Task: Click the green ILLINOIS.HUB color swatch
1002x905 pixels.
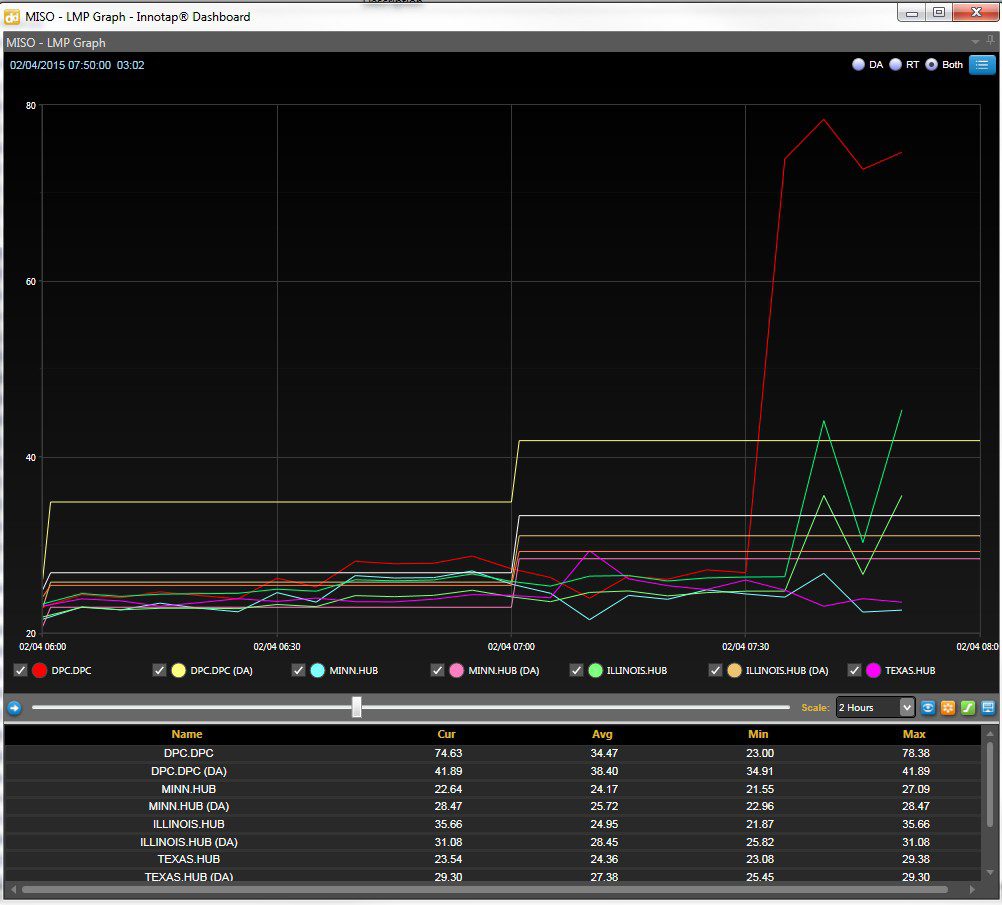Action: tap(596, 670)
